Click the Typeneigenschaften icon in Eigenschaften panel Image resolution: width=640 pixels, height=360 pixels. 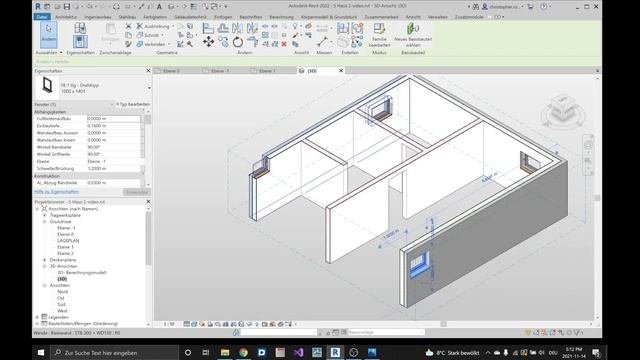pyautogui.click(x=80, y=28)
